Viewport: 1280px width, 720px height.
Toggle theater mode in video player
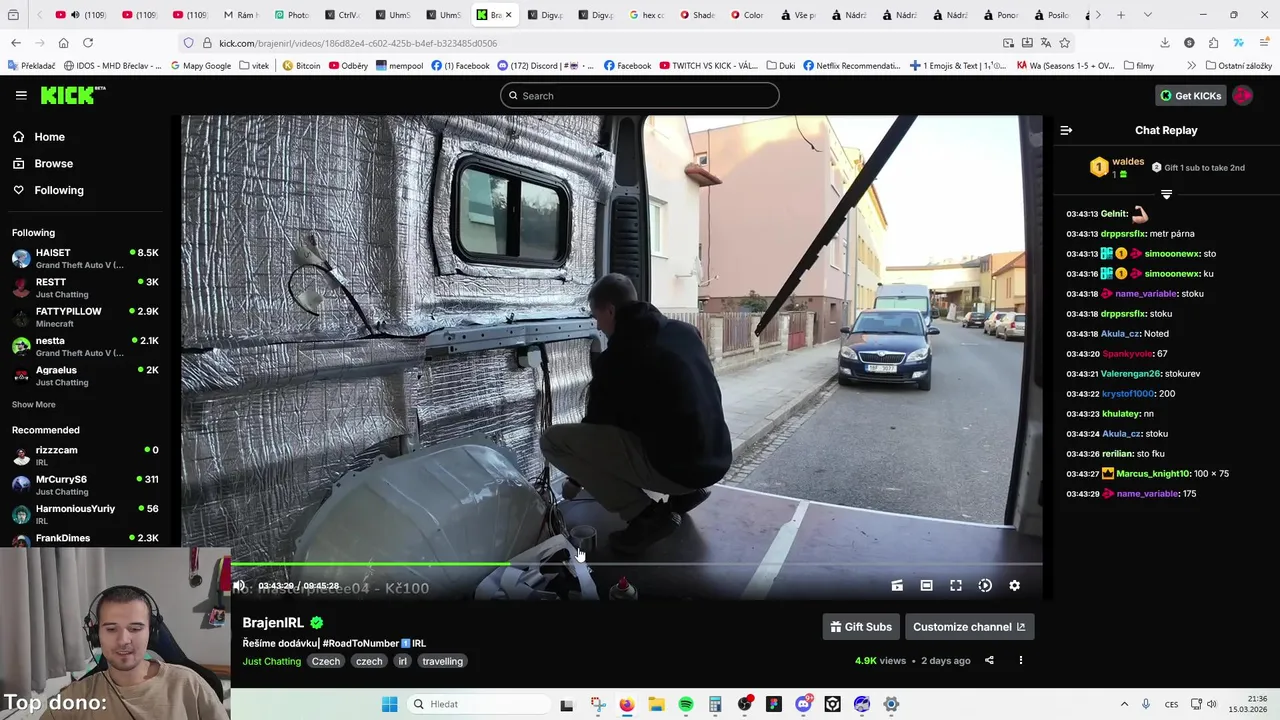pos(926,586)
